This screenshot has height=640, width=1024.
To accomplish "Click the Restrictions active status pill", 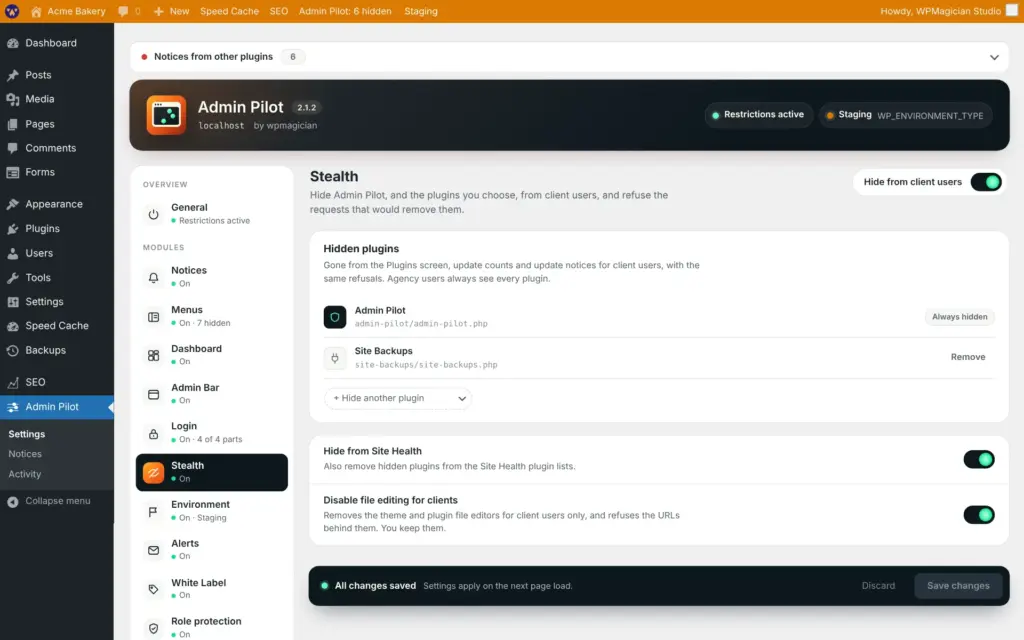I will 758,115.
